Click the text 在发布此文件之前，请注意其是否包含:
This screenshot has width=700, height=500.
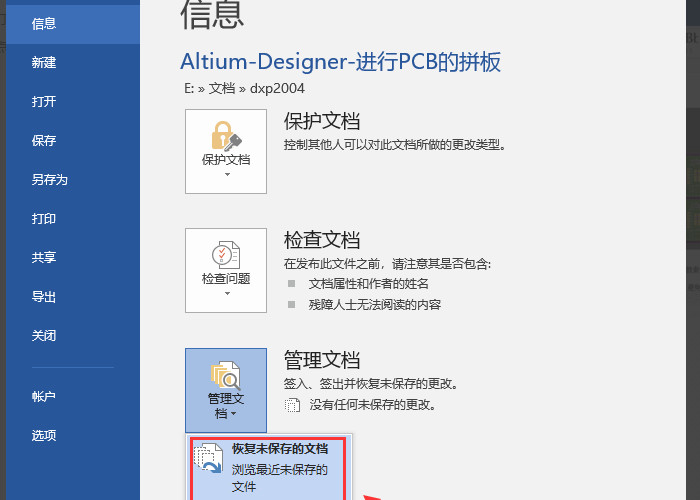click(x=388, y=264)
